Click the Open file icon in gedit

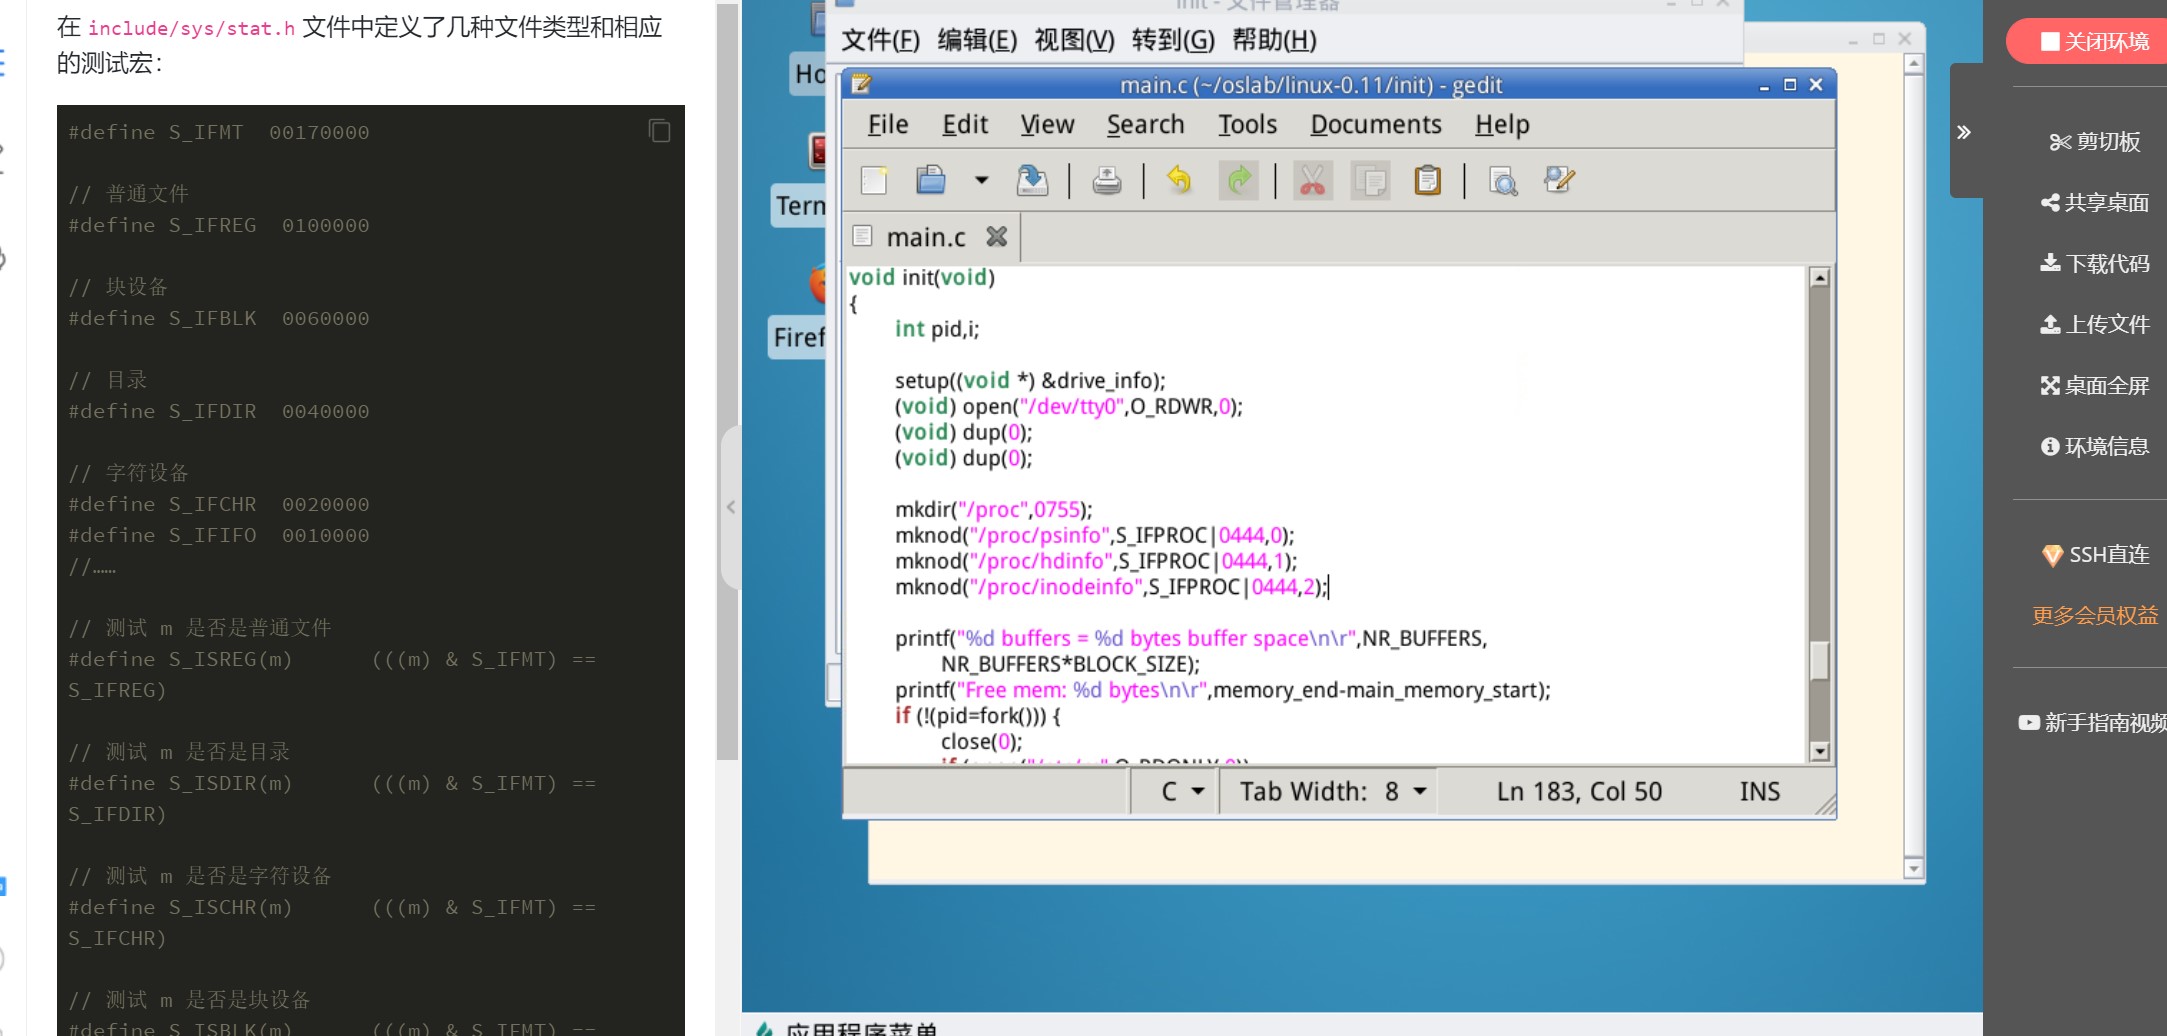(x=931, y=181)
